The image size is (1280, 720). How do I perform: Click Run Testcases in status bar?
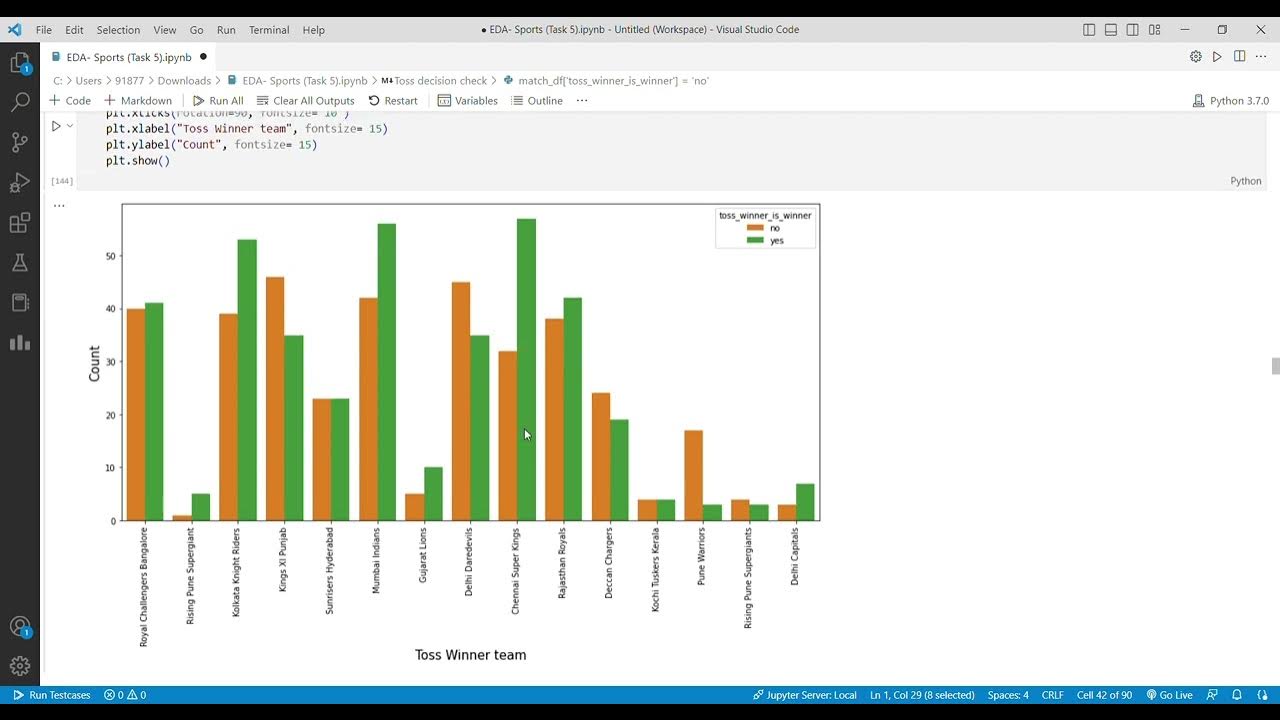tap(51, 695)
